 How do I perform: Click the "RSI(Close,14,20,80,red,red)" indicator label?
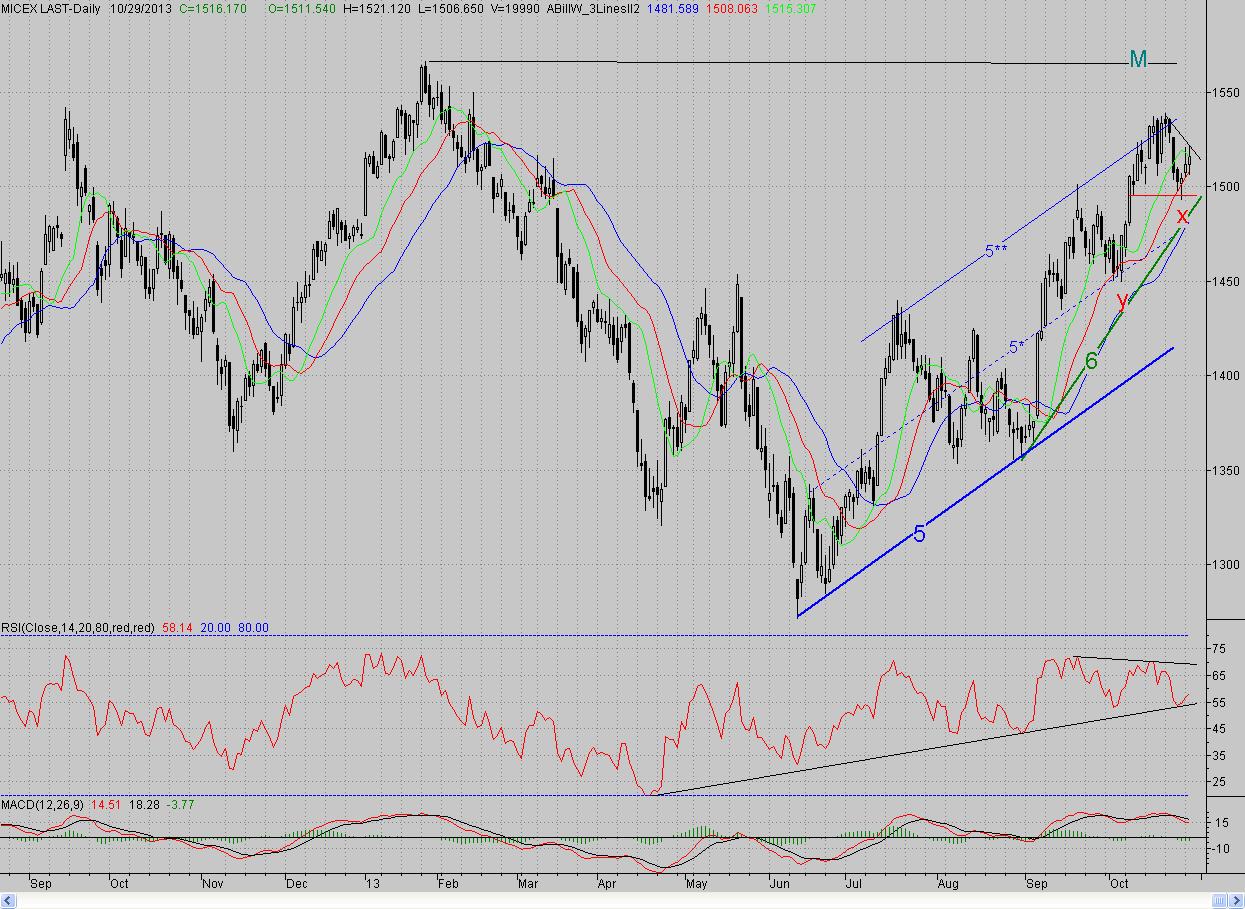pos(78,628)
